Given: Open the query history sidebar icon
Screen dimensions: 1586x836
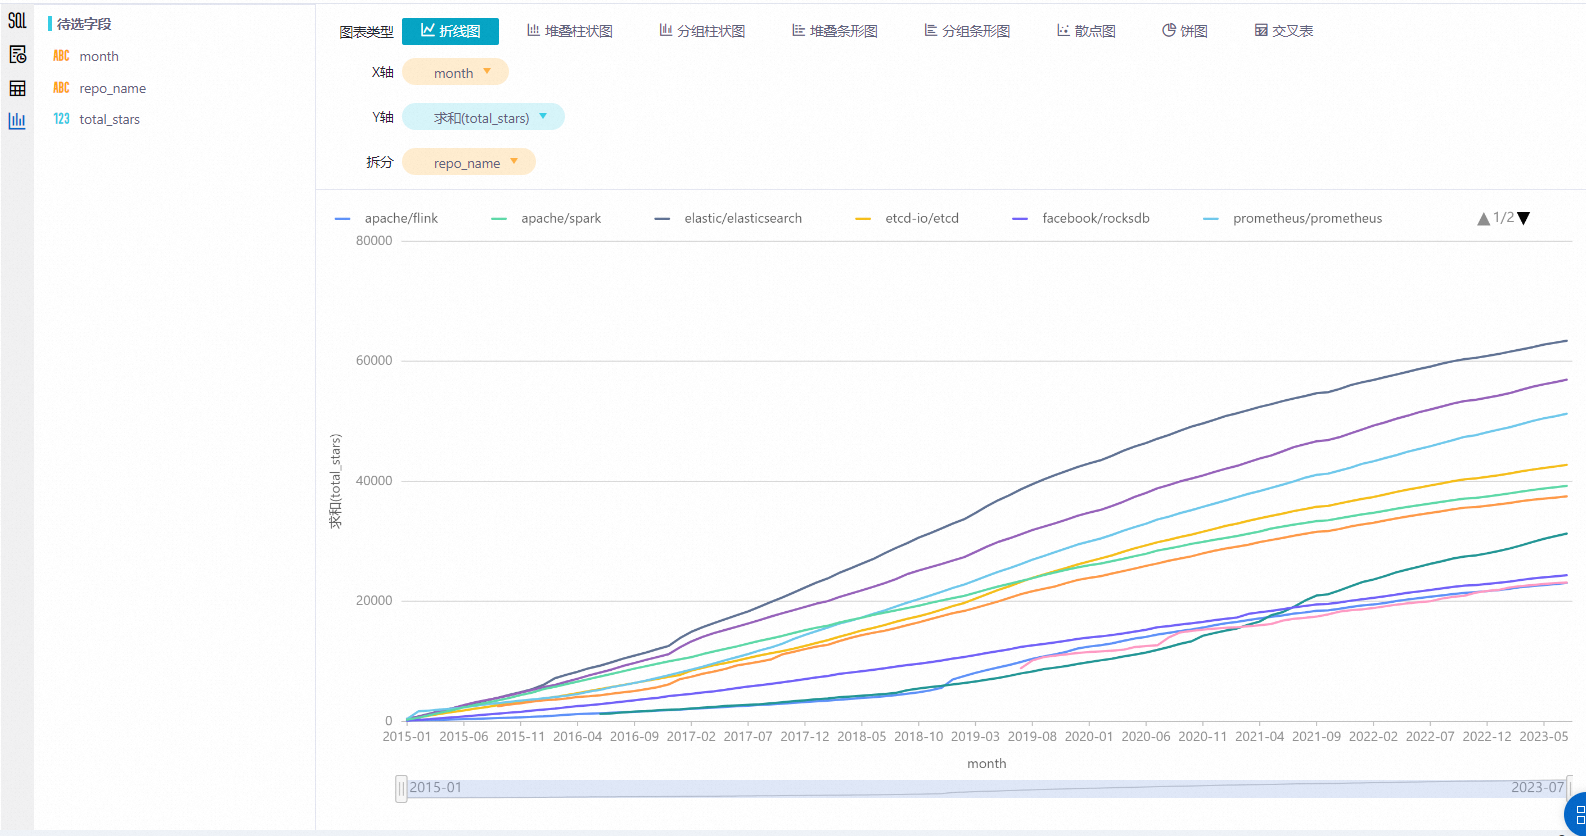Looking at the screenshot, I should point(17,54).
